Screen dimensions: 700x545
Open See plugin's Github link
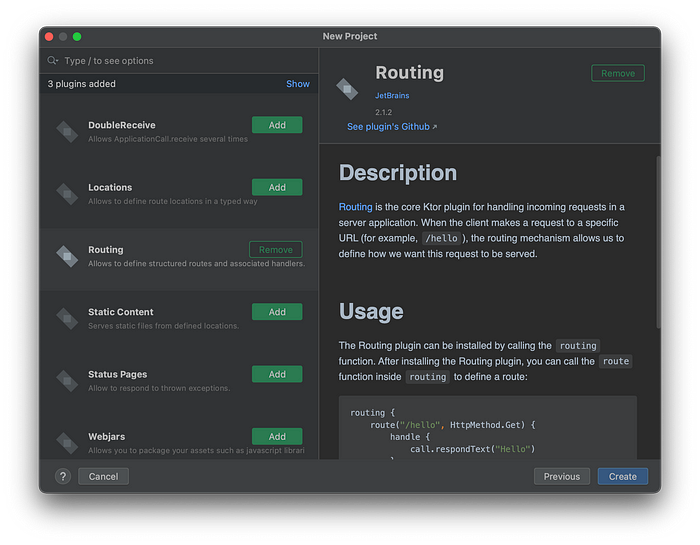click(392, 127)
